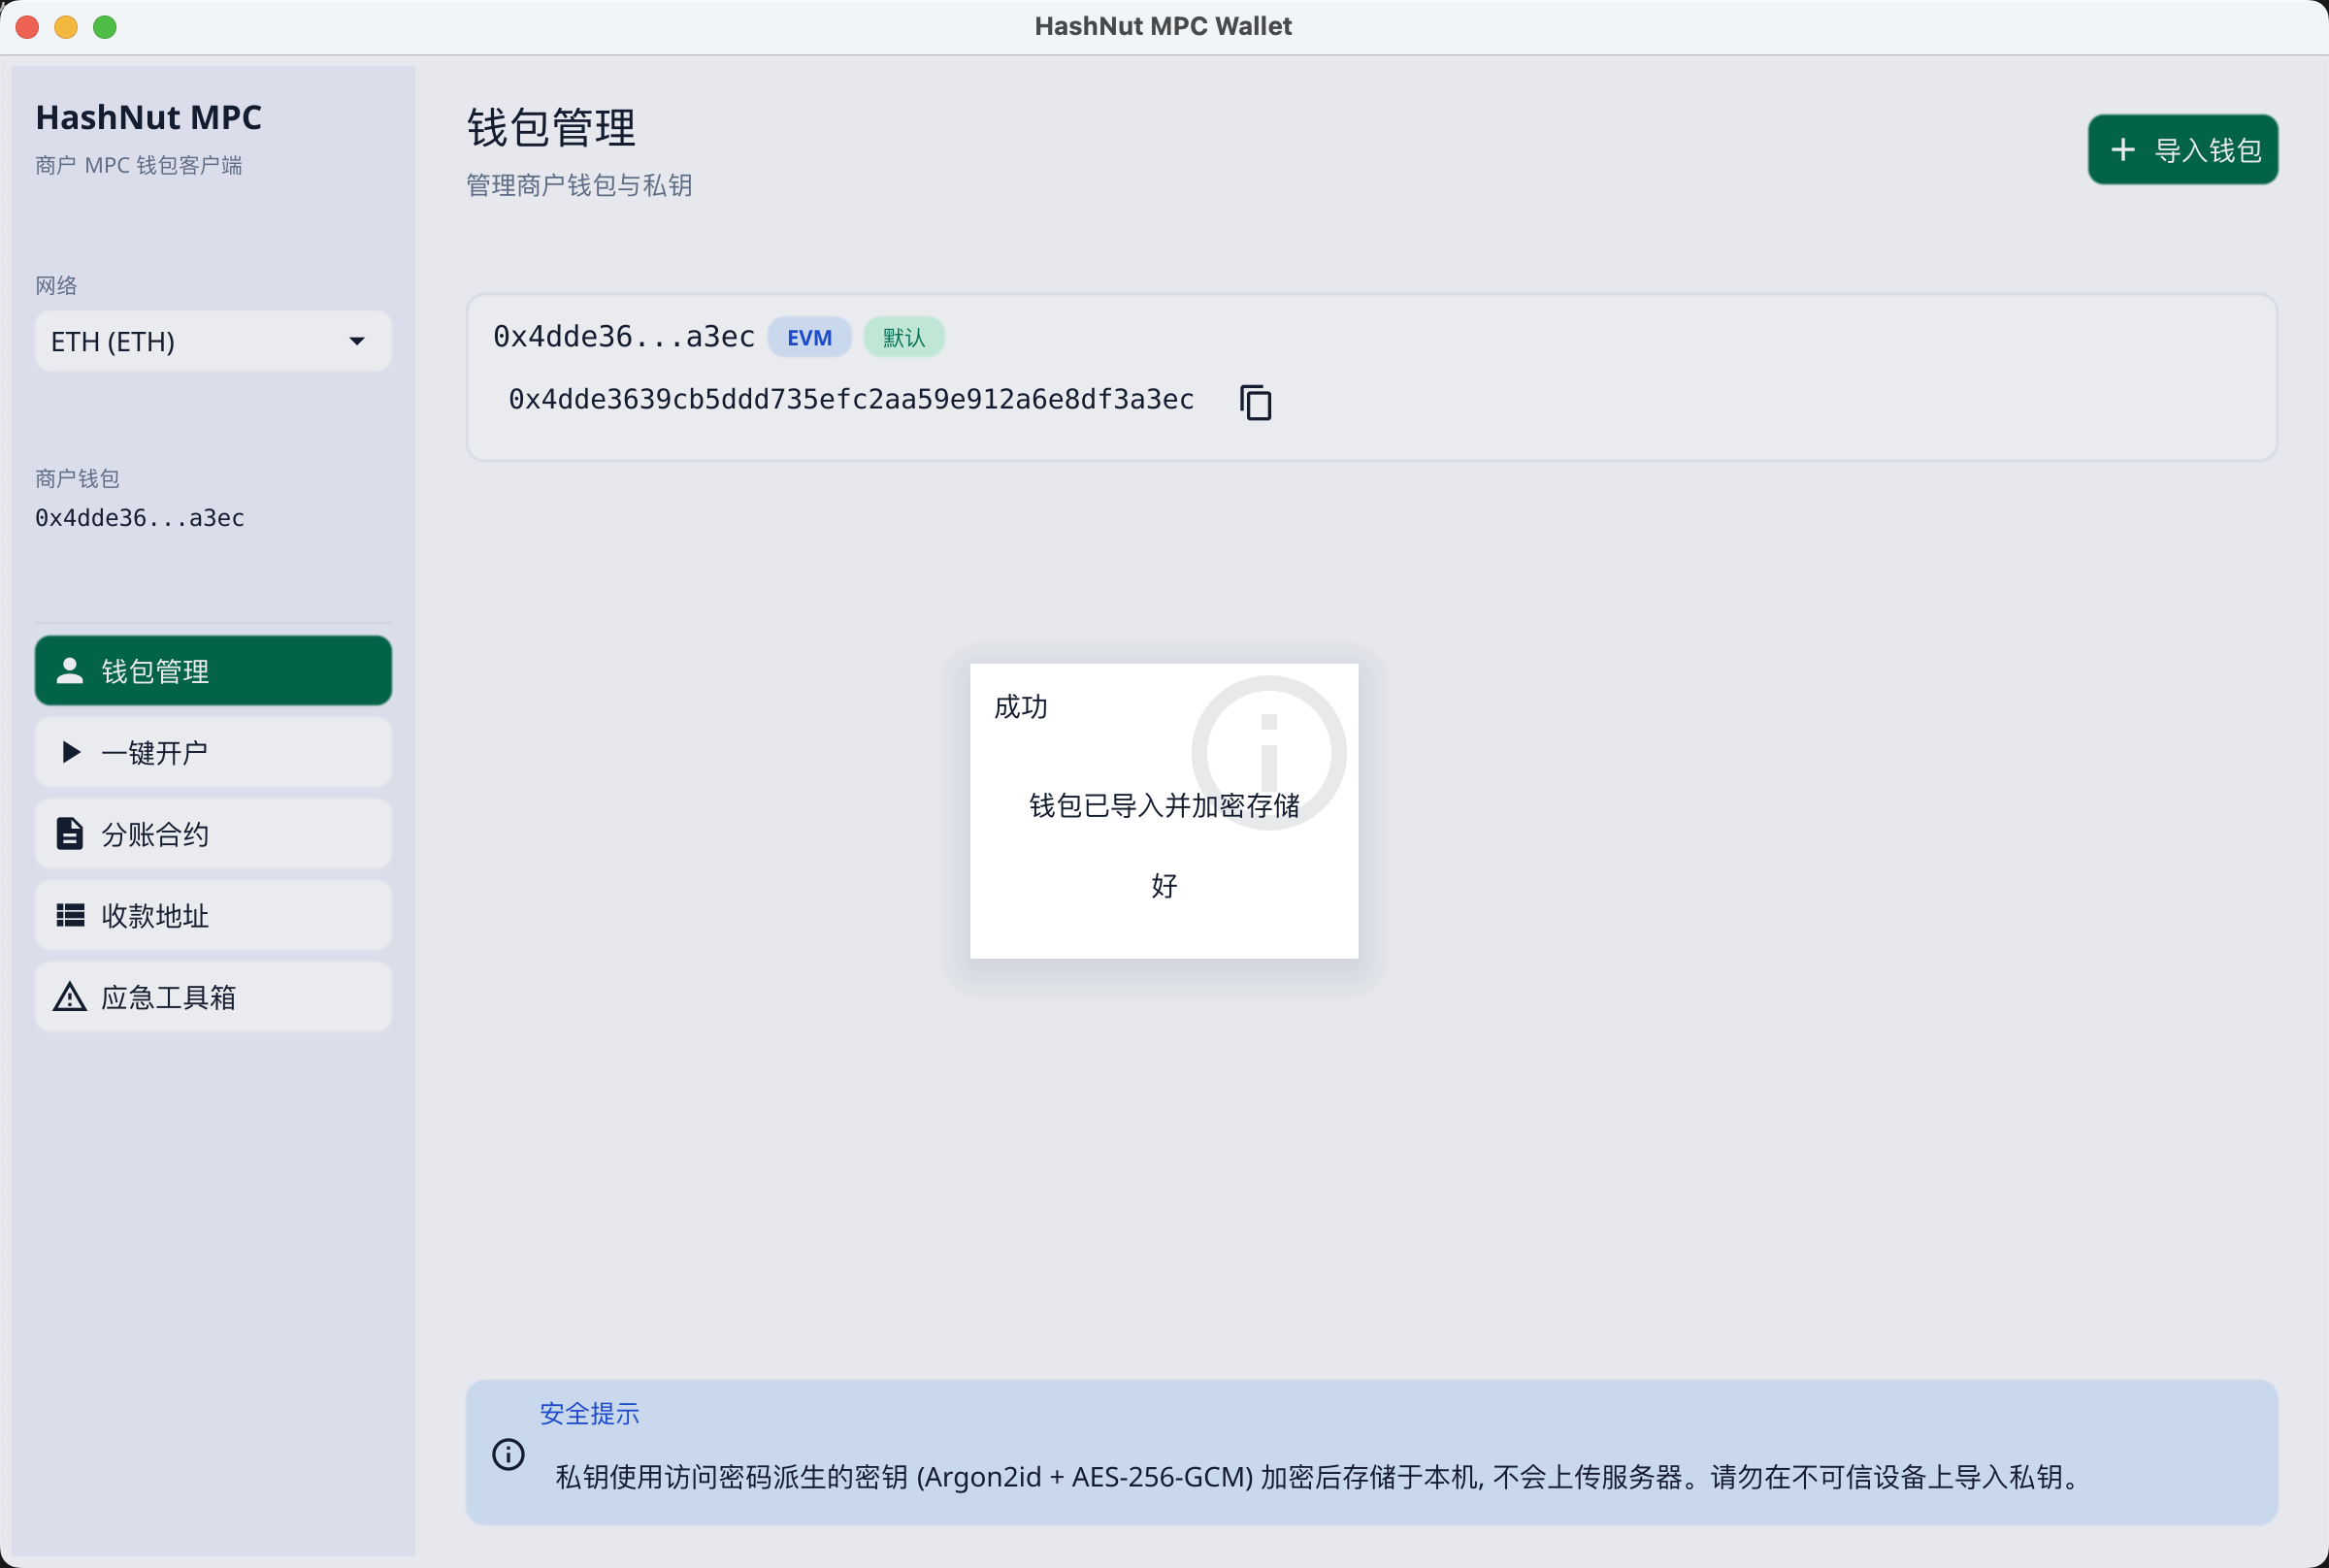Click sidebar merchant wallet address 0x4dde36...a3ec

tap(140, 518)
